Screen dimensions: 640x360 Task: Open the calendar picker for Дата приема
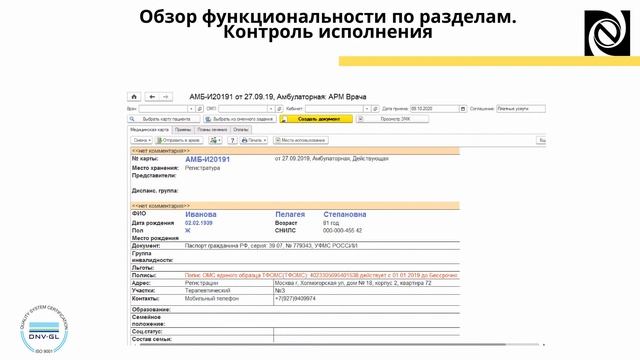coord(463,109)
